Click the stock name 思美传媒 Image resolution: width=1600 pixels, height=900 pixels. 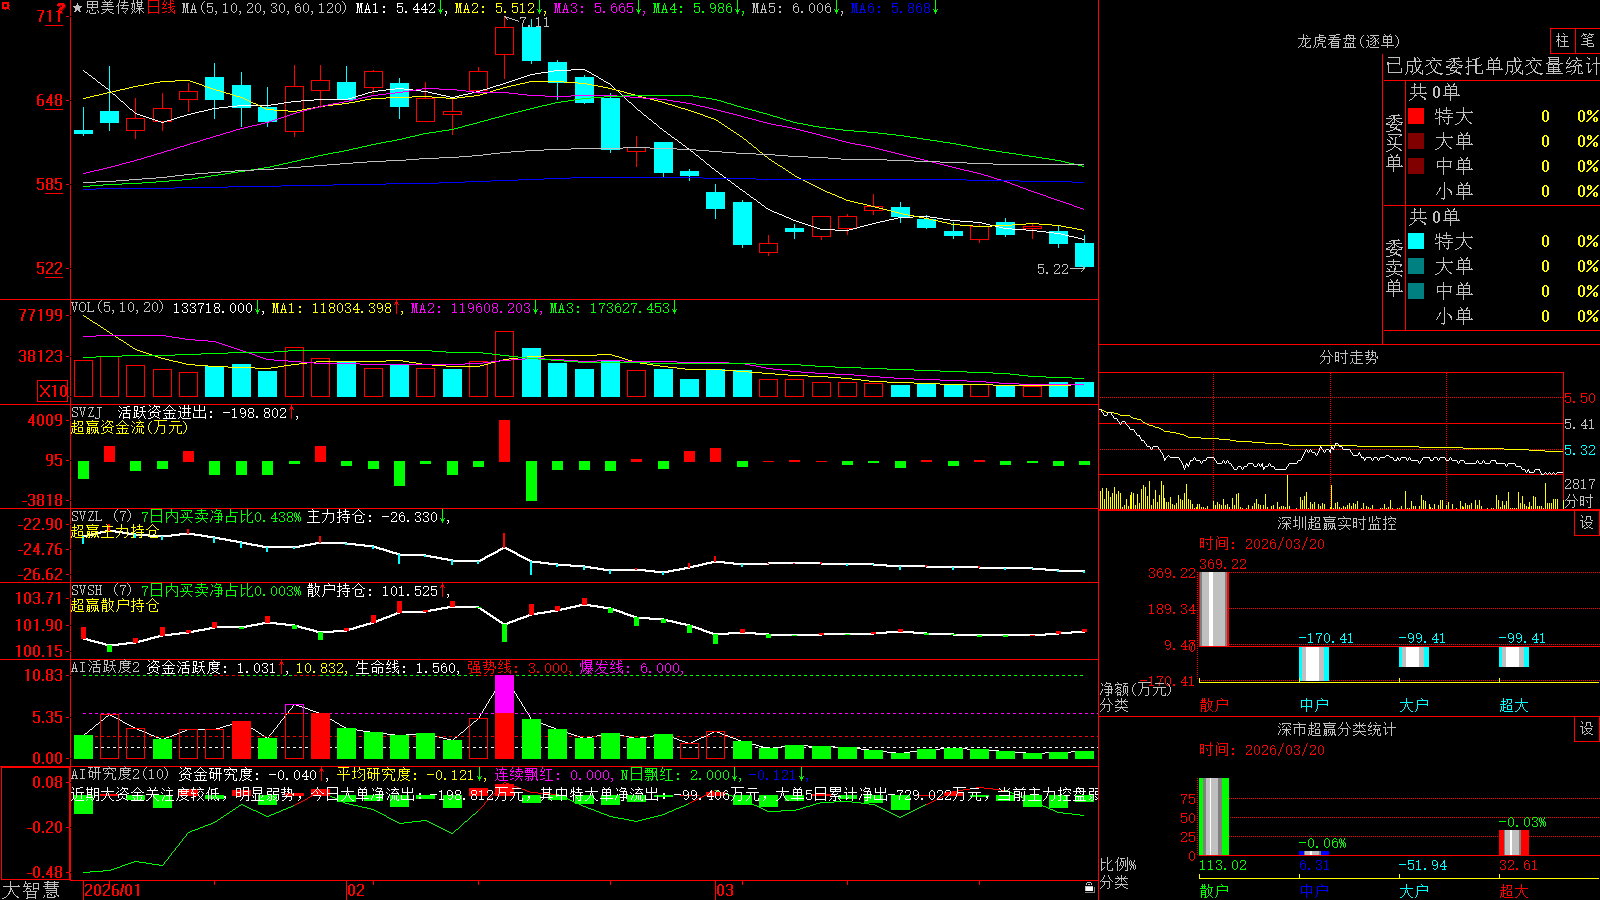pyautogui.click(x=115, y=8)
